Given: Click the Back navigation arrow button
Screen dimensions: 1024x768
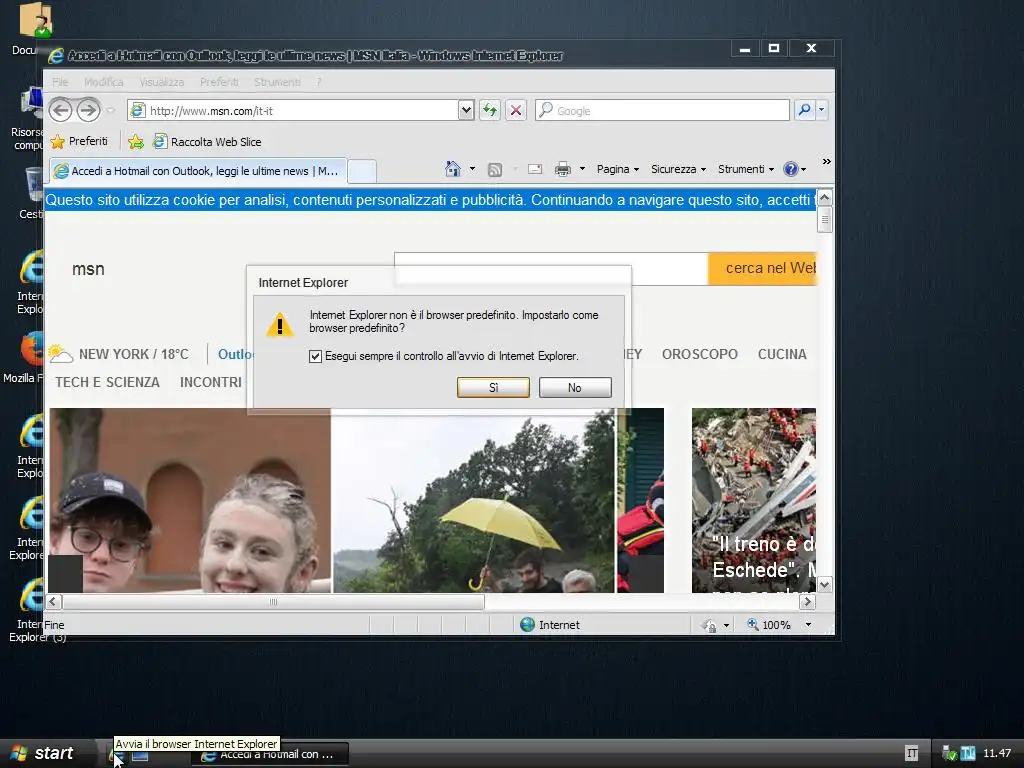Looking at the screenshot, I should pos(61,110).
